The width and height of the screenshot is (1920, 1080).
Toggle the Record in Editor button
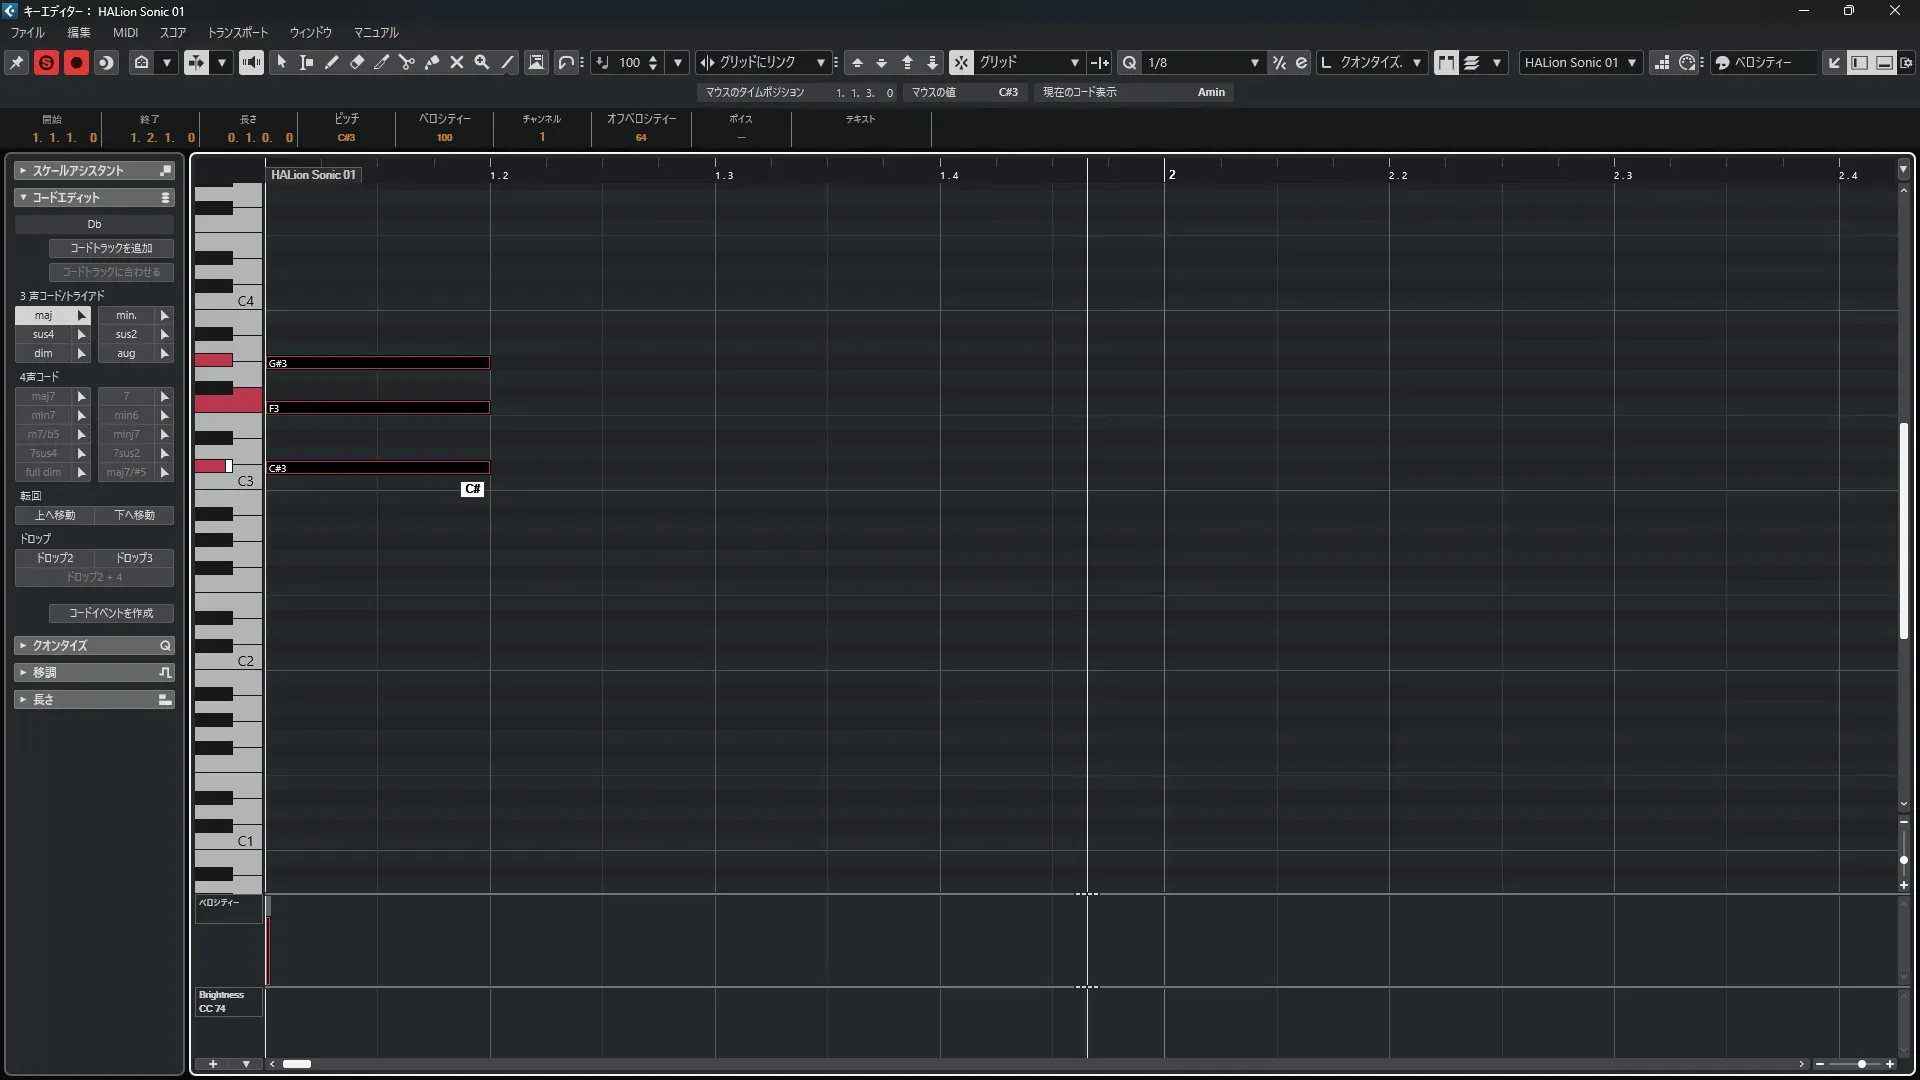pyautogui.click(x=76, y=62)
